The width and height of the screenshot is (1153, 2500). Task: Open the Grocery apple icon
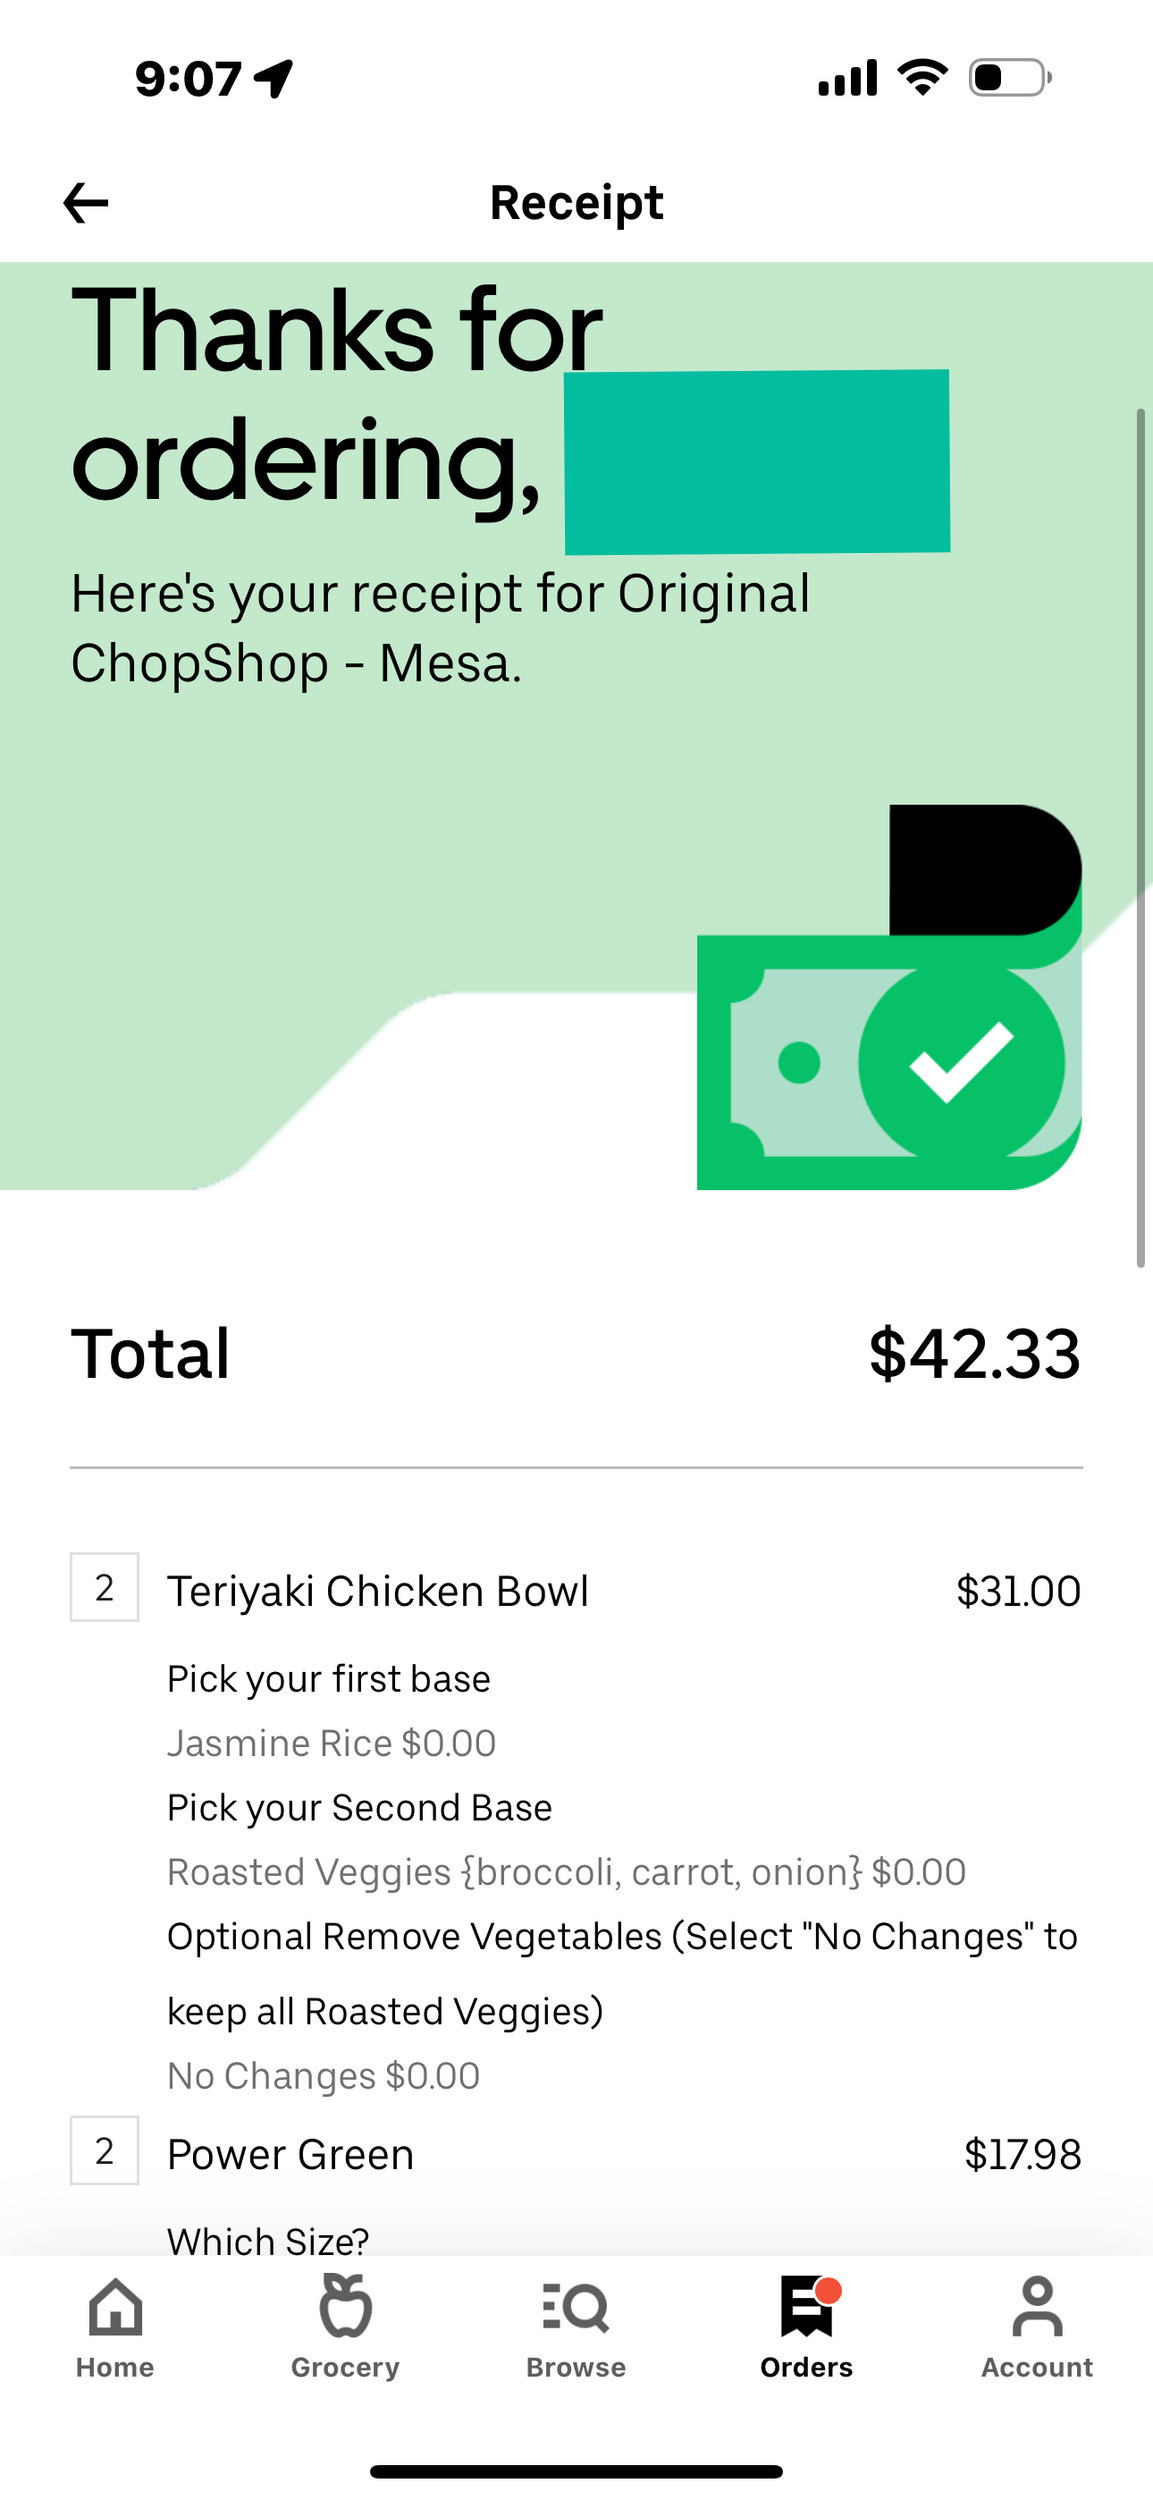pos(345,2306)
